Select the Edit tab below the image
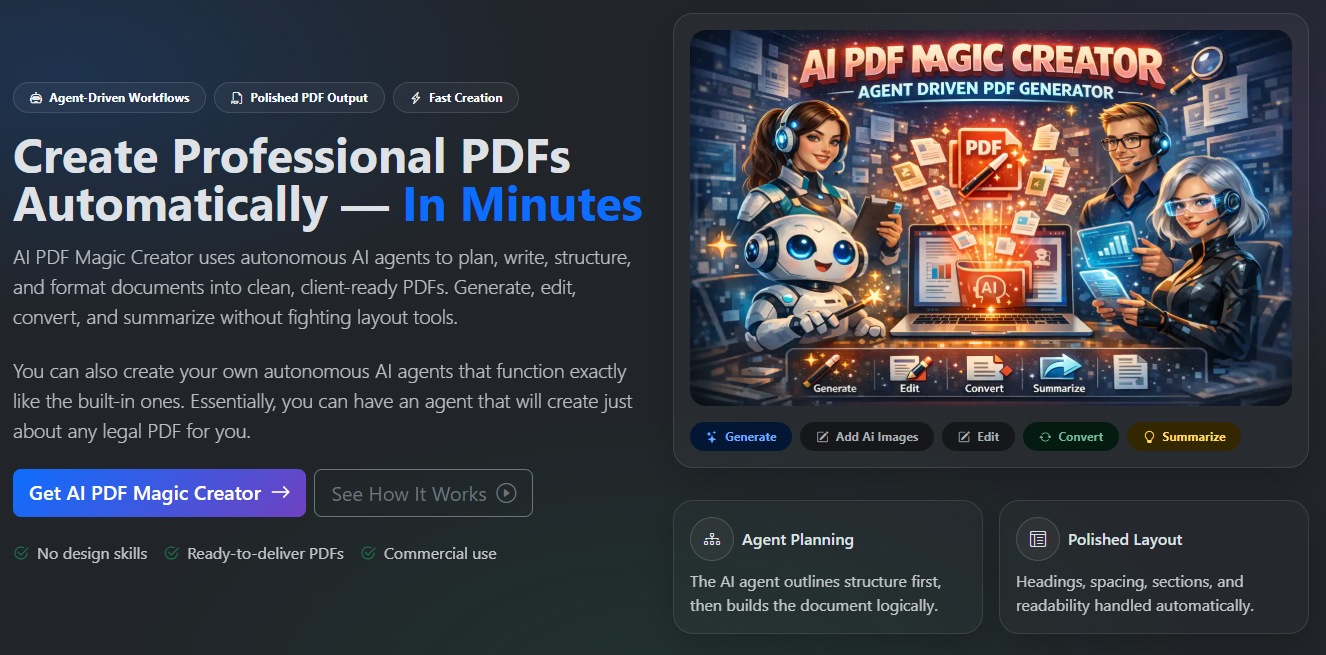 [978, 437]
